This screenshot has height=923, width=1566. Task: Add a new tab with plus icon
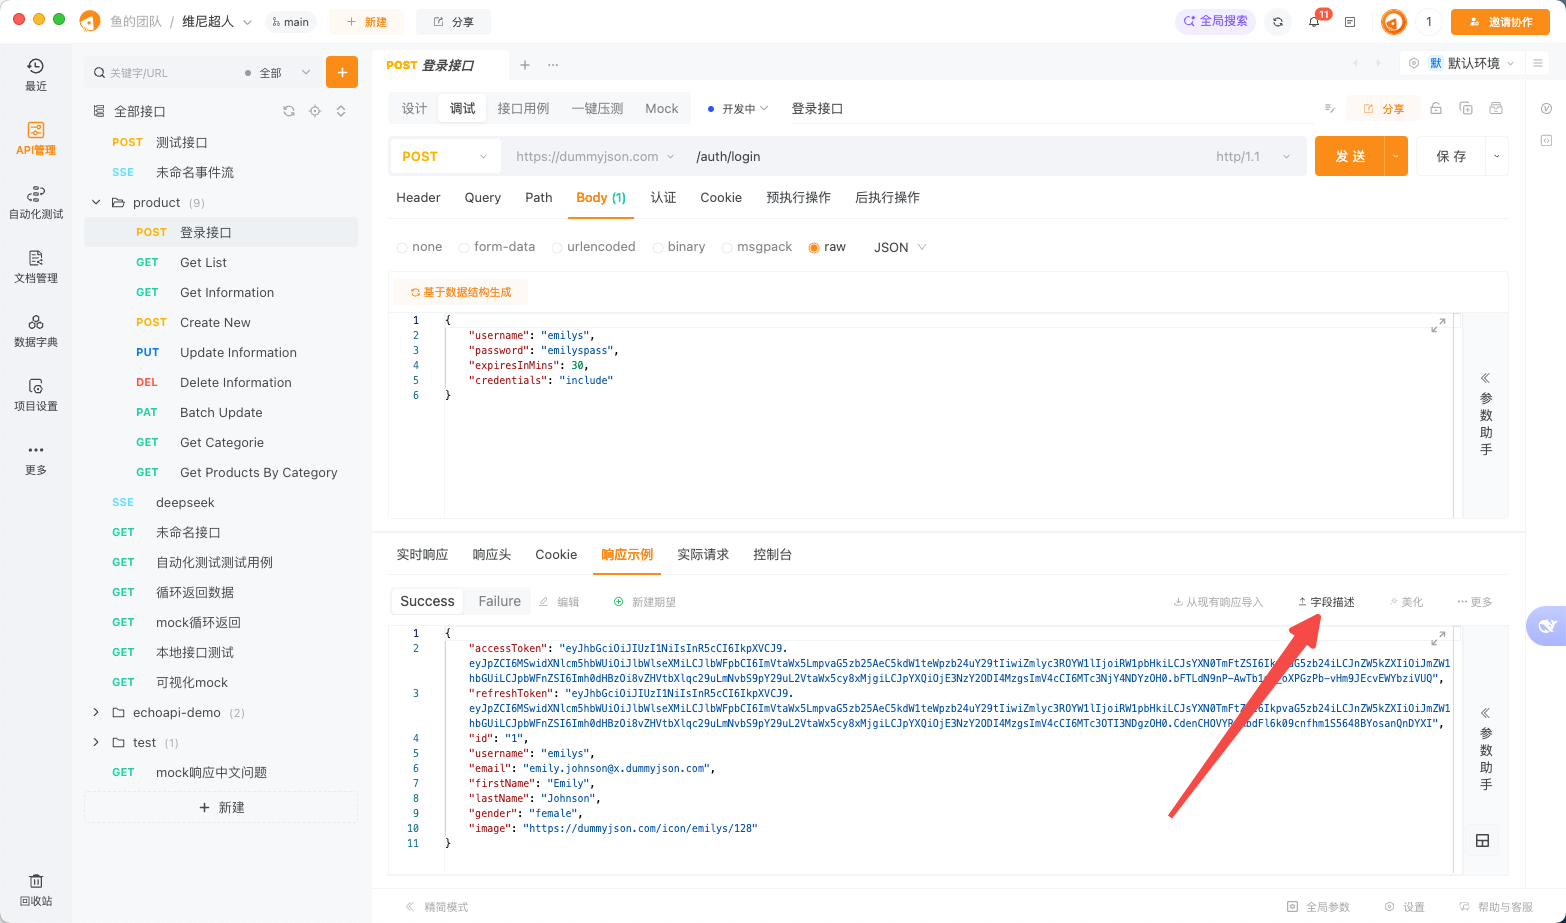(x=525, y=65)
